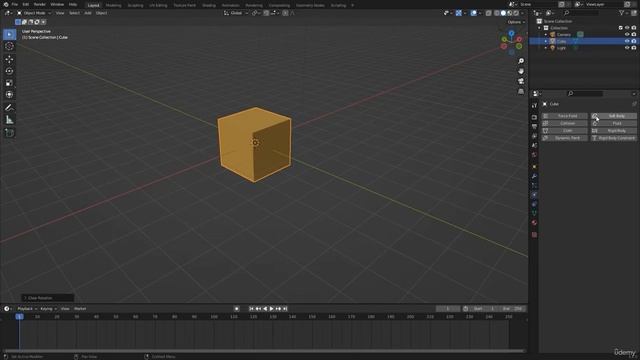Toggle visibility eye of Collection in outliner
Screen dimensions: 640x360
click(627, 28)
